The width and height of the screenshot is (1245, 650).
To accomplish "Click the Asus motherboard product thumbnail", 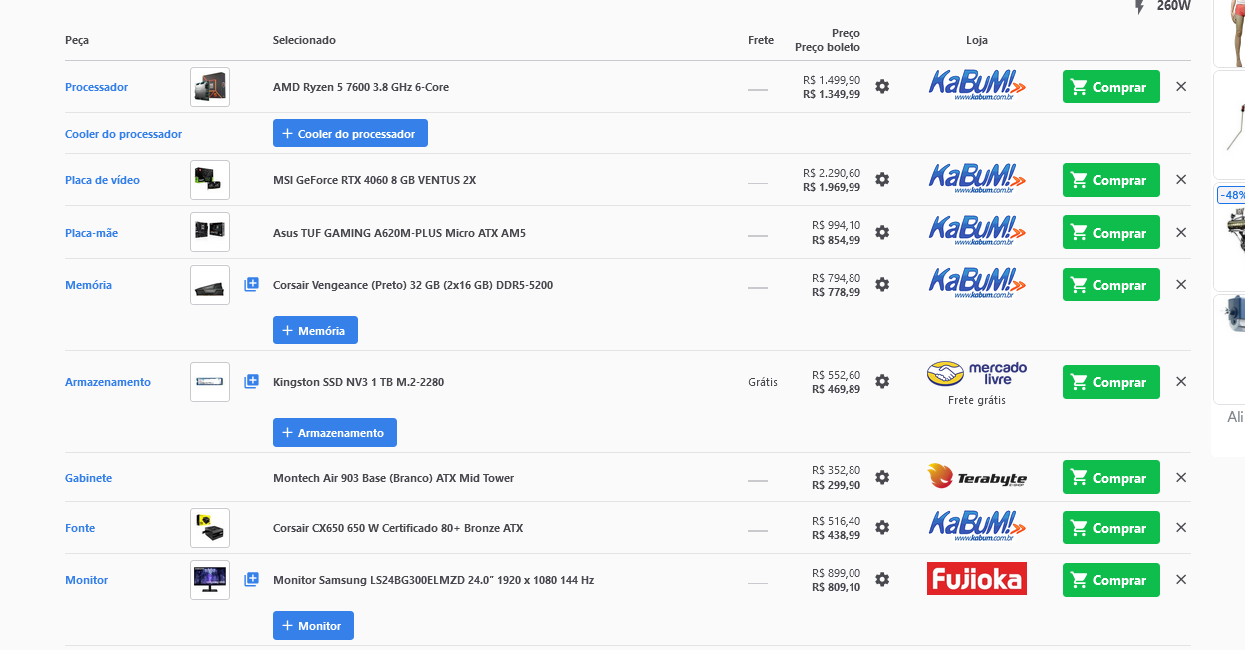I will 210,232.
